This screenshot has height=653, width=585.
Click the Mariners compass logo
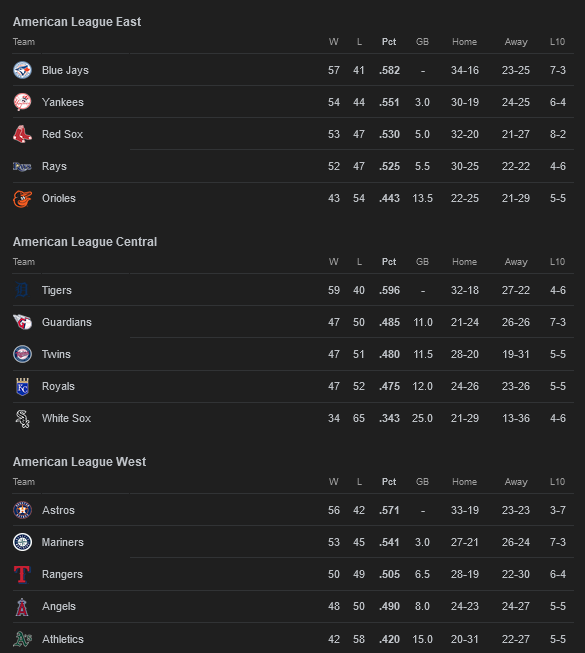[22, 542]
